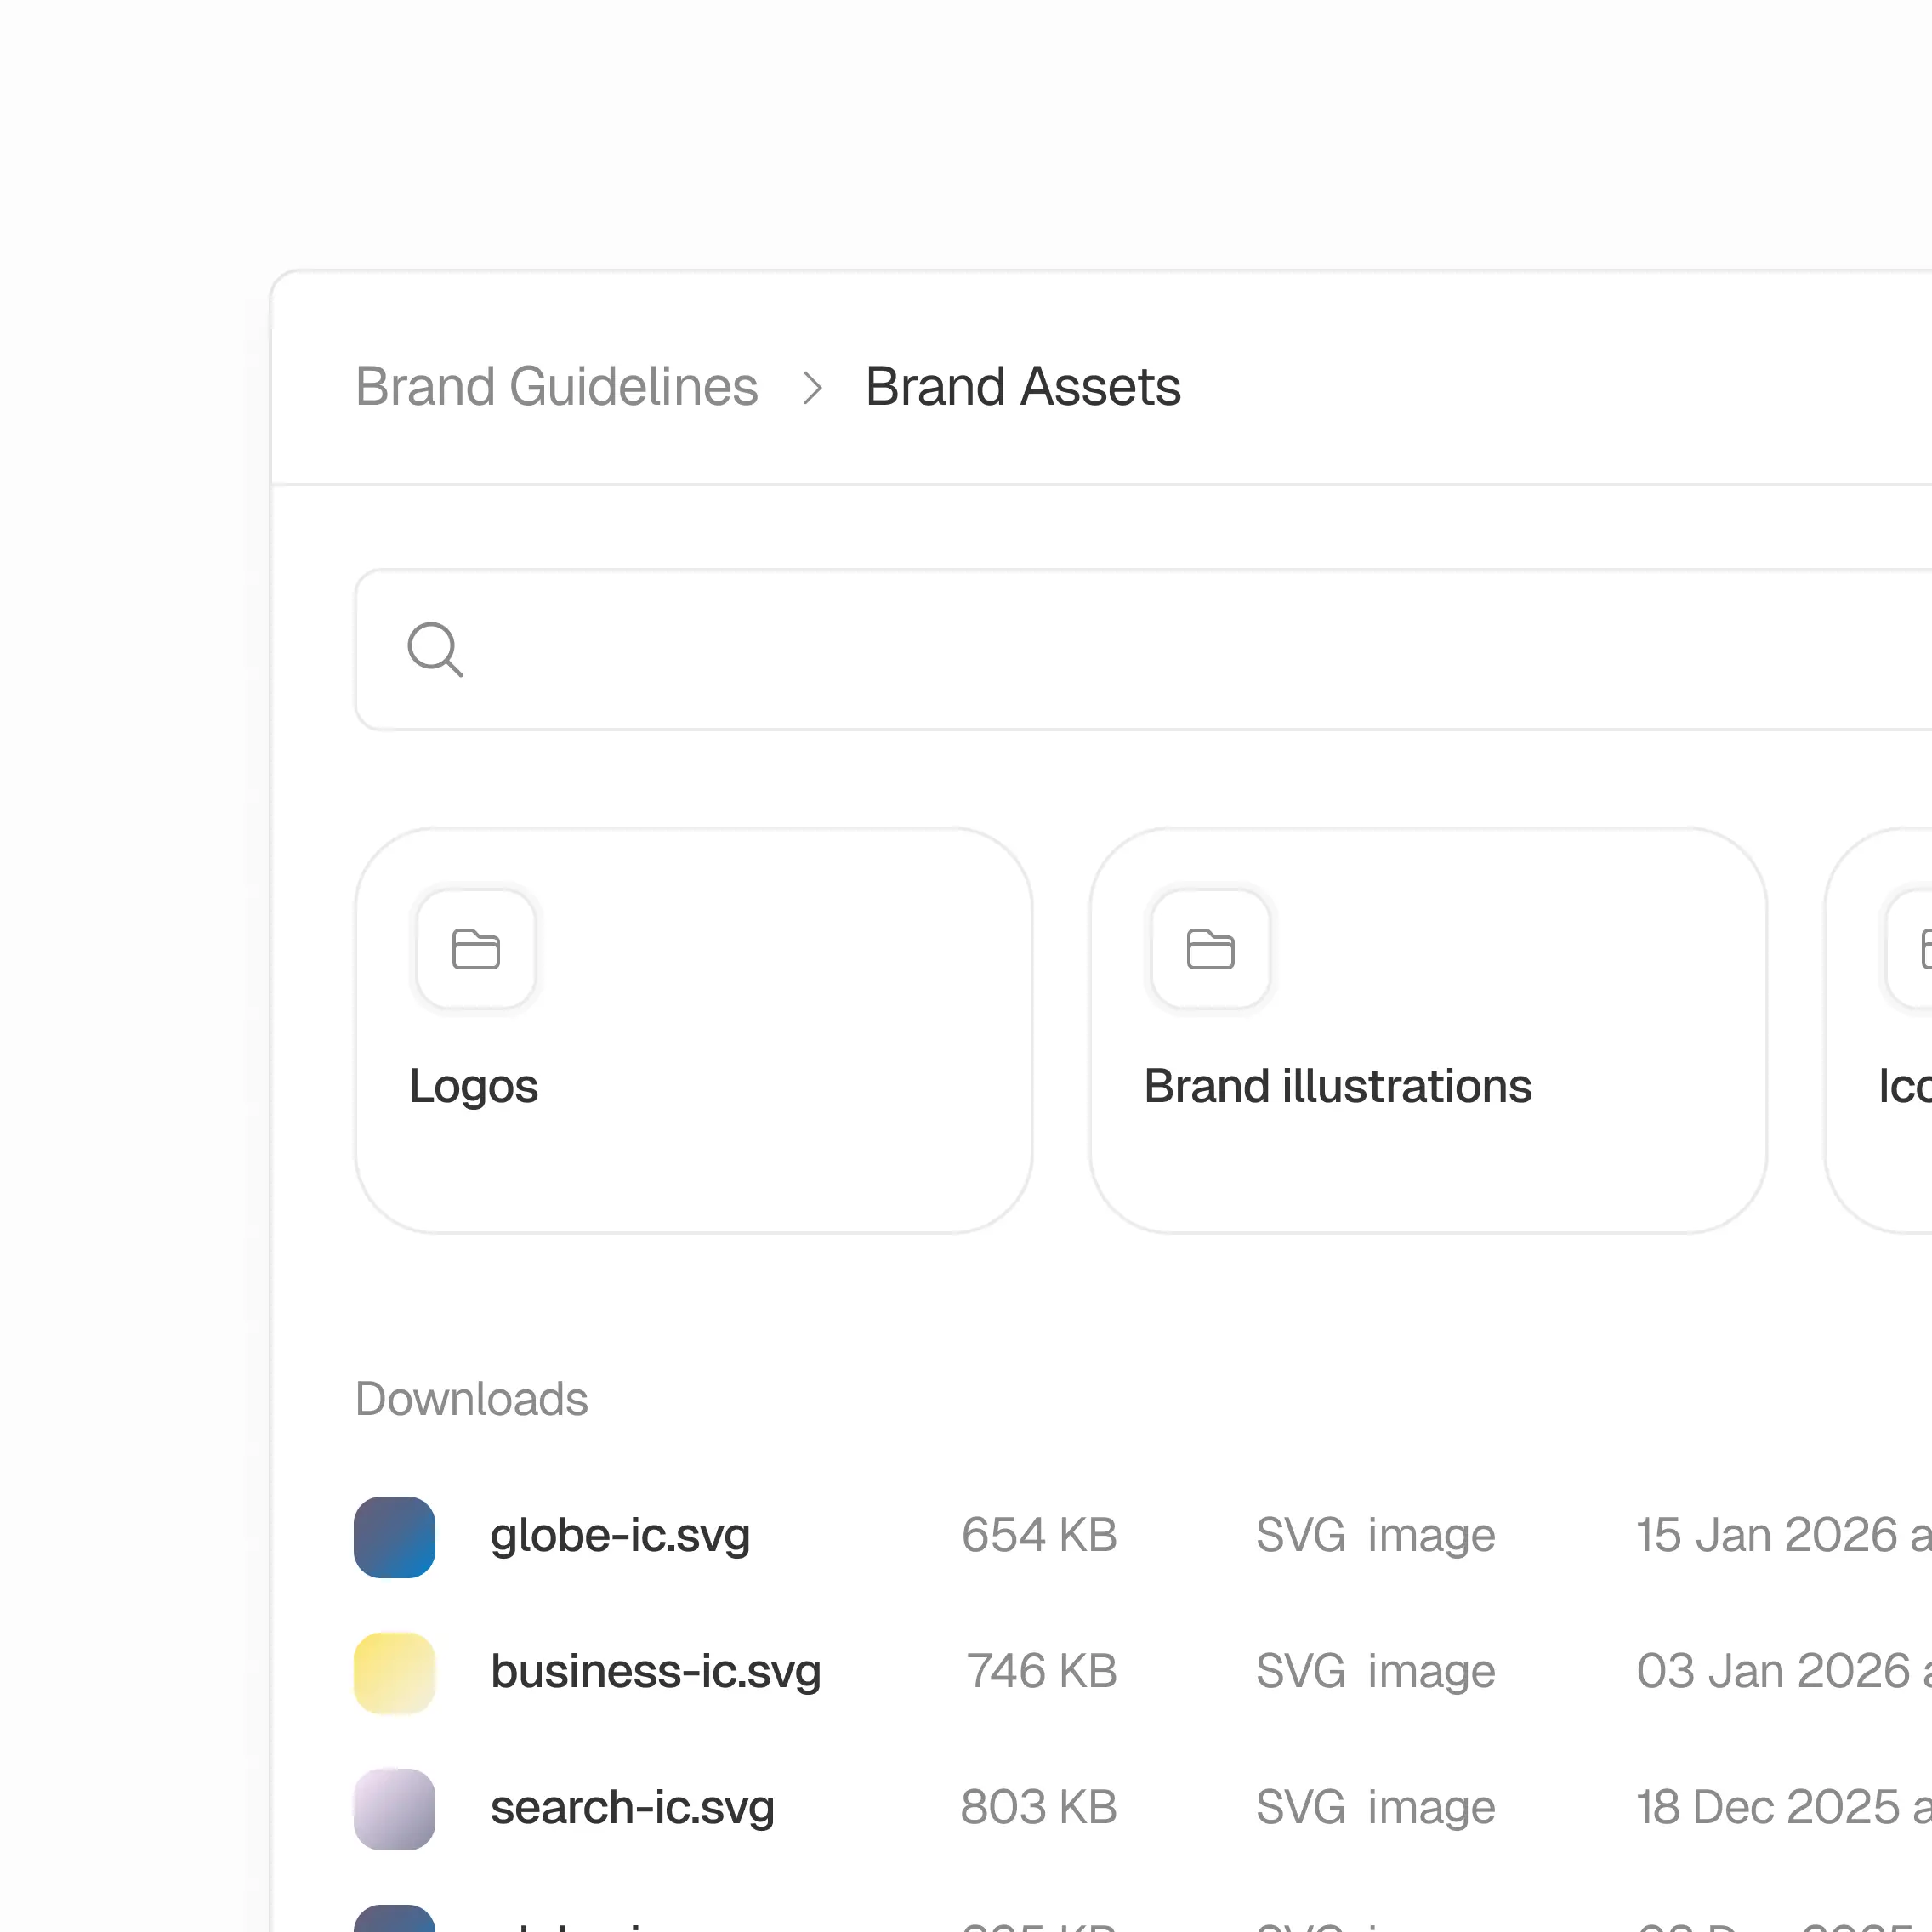Click the 654 KB file size
The width and height of the screenshot is (1932, 1932).
pyautogui.click(x=1039, y=1536)
